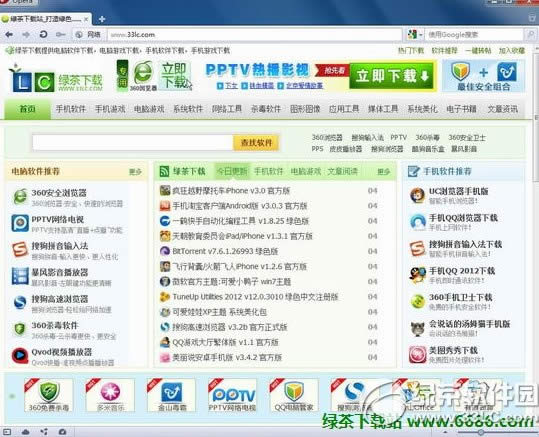
Task: Switch to the 文章阅读 tab
Action: pos(343,171)
